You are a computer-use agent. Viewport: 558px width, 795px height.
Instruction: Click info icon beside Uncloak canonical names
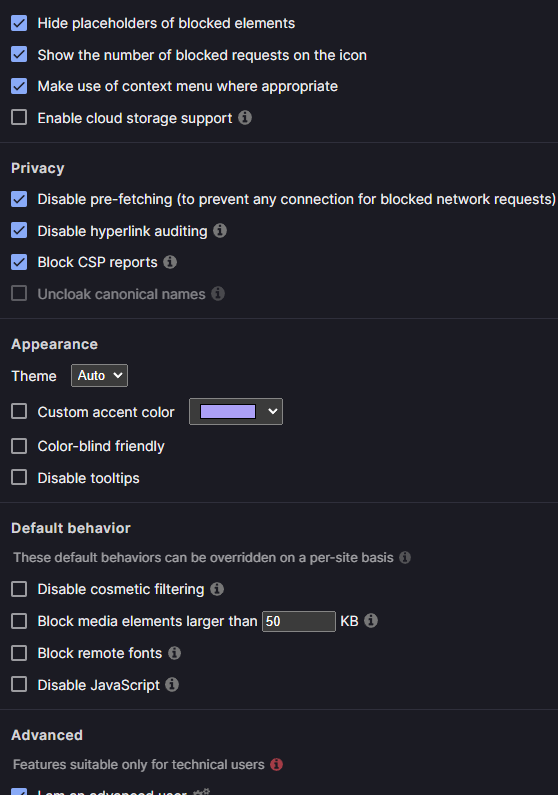point(218,294)
